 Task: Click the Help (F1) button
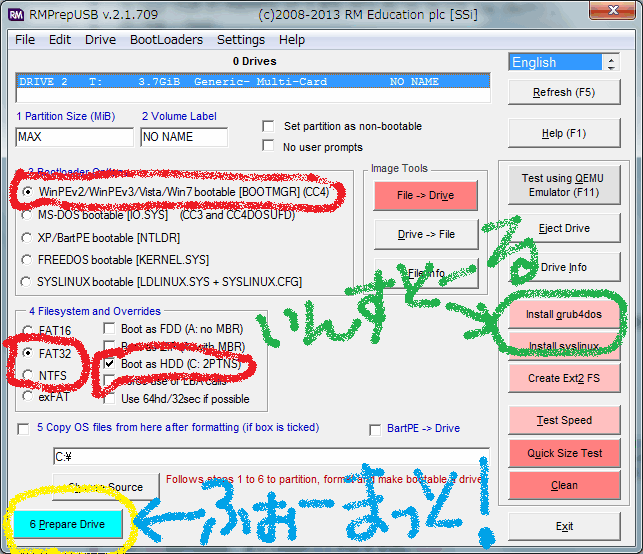[564, 133]
